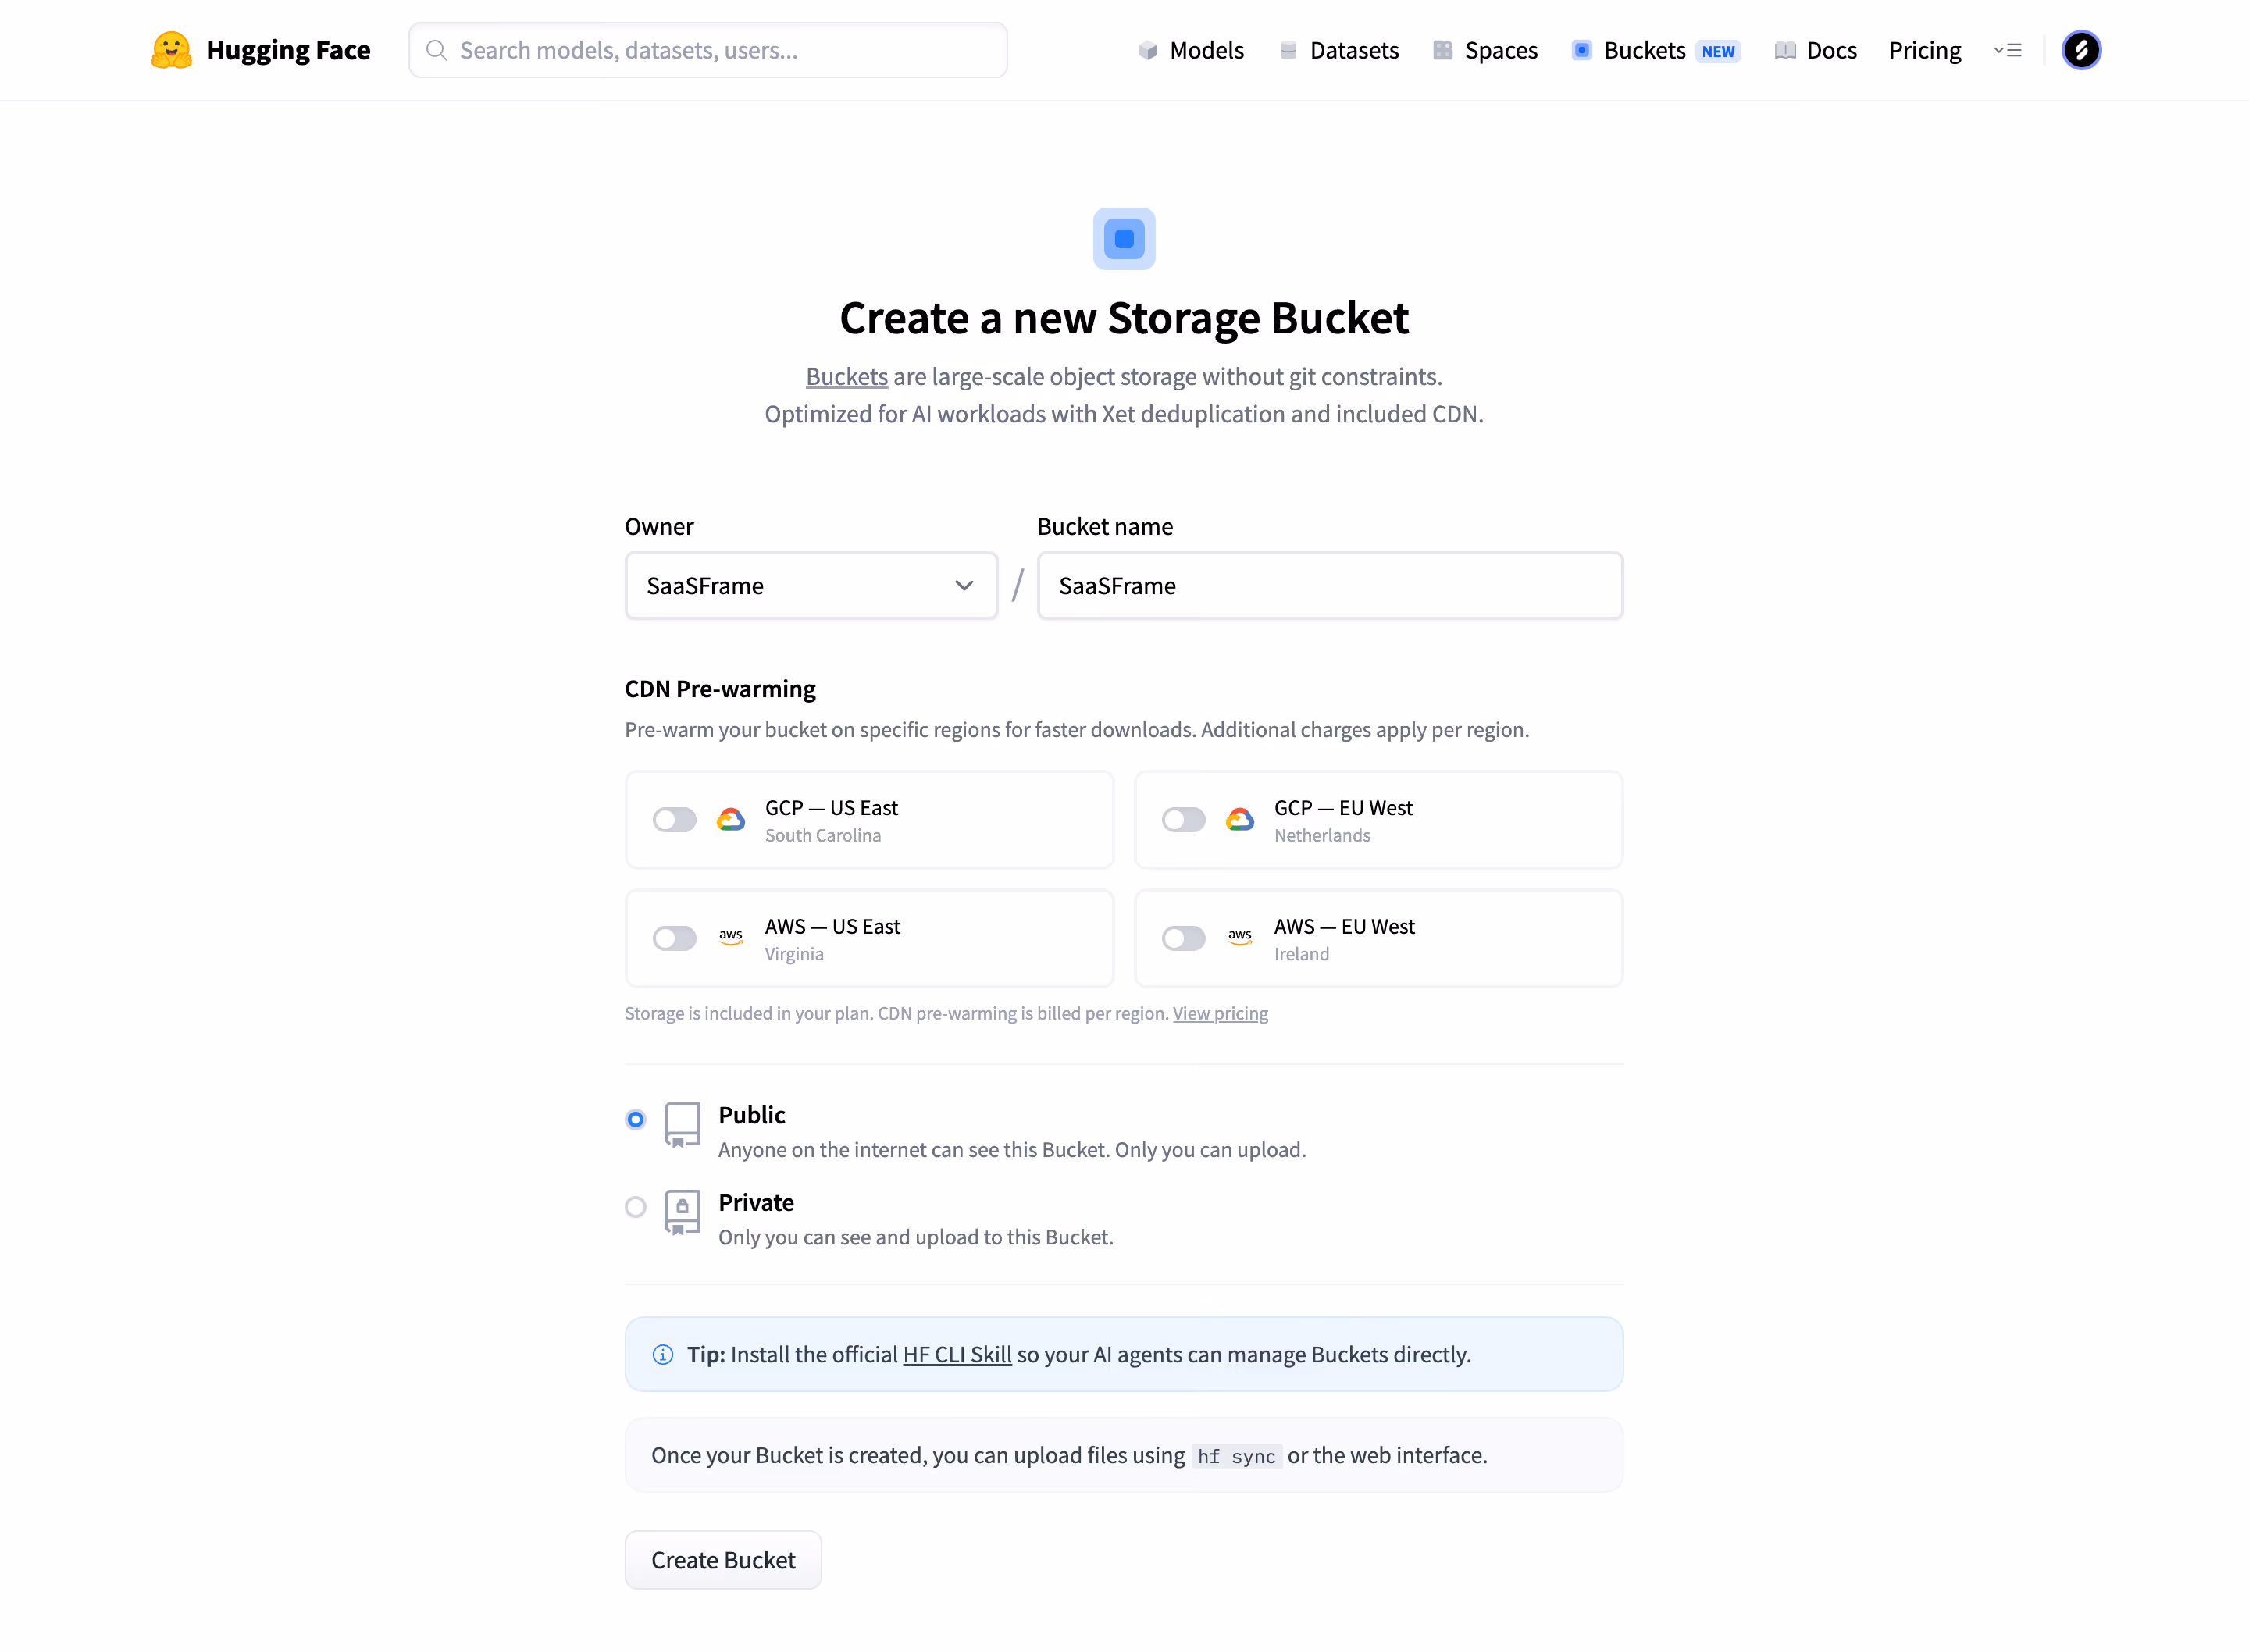This screenshot has width=2249, height=1652.
Task: Click Google Cloud logo for EU West
Action: click(1240, 820)
